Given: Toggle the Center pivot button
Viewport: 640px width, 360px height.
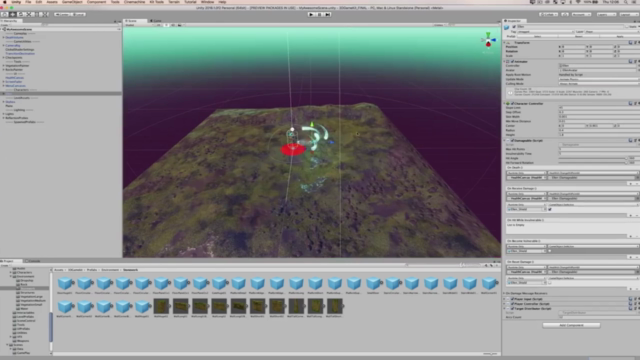Looking at the screenshot, I should click(62, 14).
